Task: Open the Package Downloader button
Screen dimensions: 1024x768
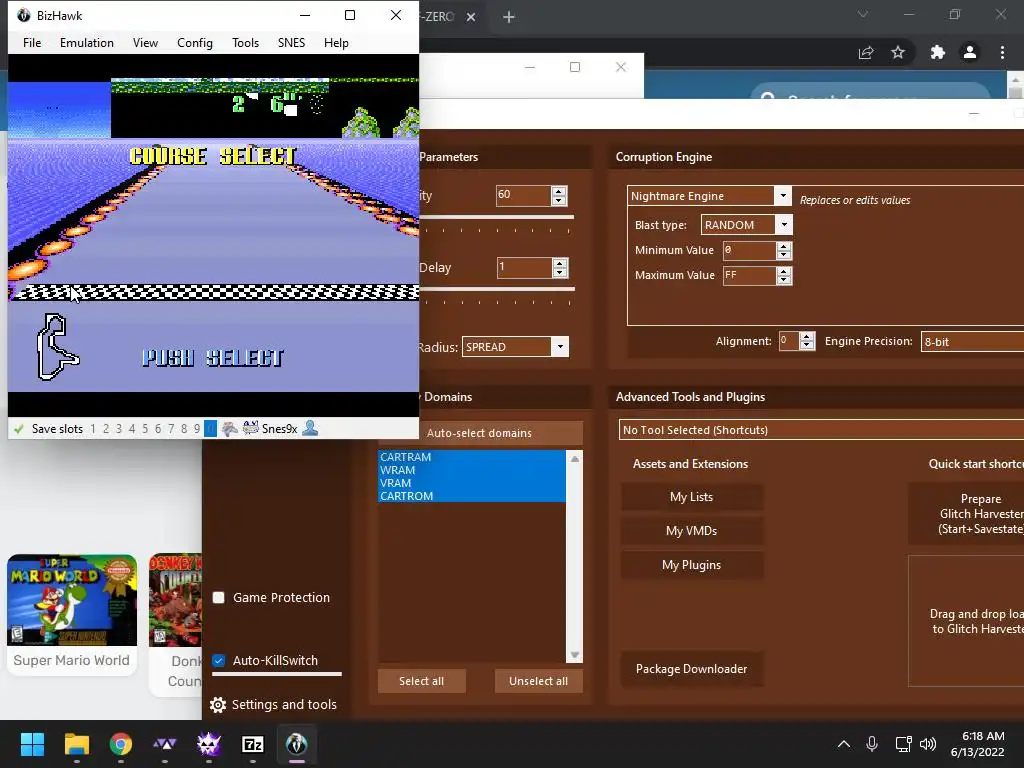Action: pos(692,669)
